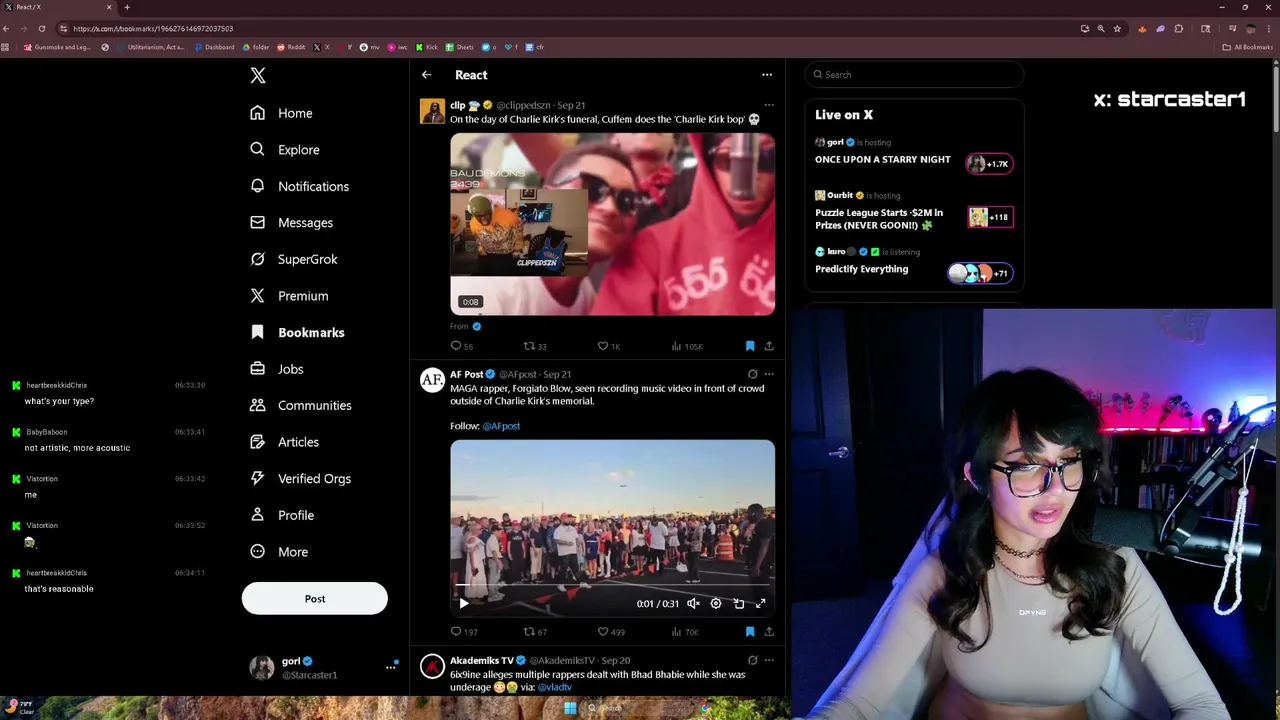Image resolution: width=1280 pixels, height=720 pixels.
Task: Open the browser Extensions puzzle icon
Action: (1179, 29)
